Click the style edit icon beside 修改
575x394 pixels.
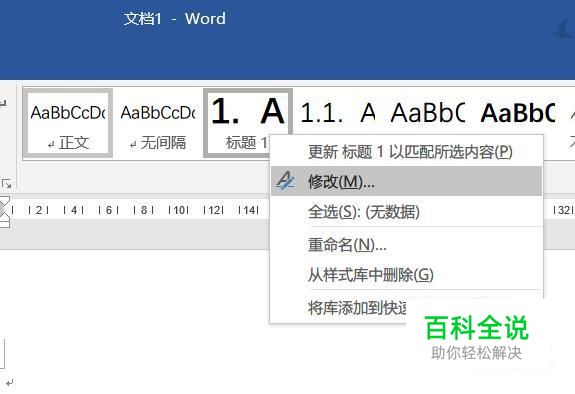click(285, 181)
